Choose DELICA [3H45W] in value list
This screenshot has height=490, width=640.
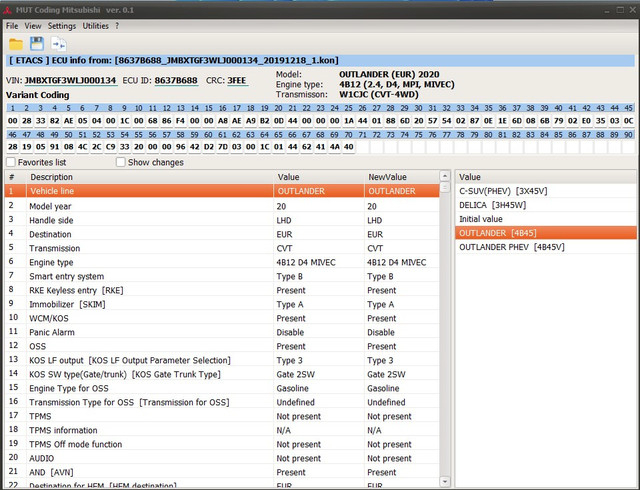494,204
